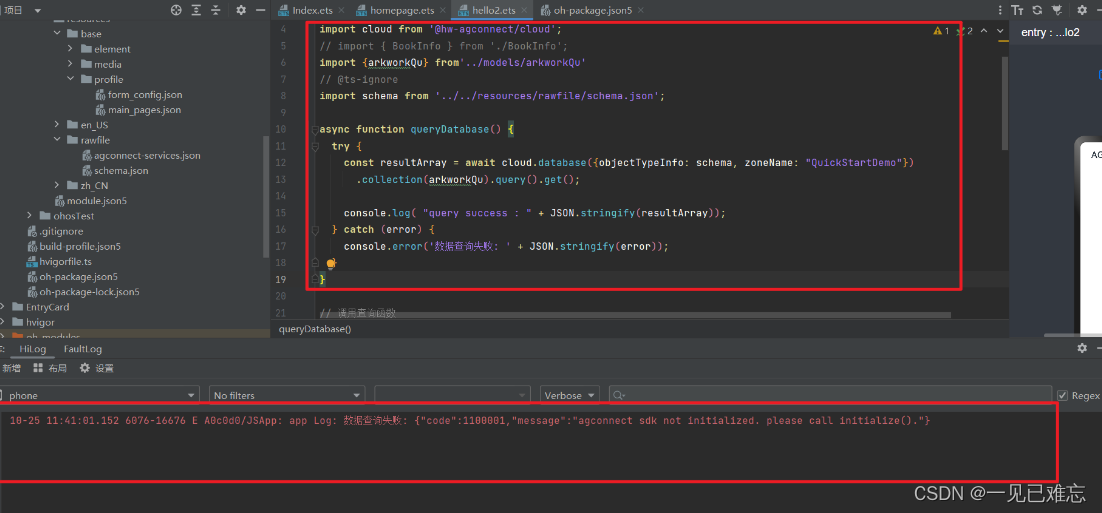Click the yellow warning indicator icon
This screenshot has height=513, width=1102.
click(x=938, y=31)
